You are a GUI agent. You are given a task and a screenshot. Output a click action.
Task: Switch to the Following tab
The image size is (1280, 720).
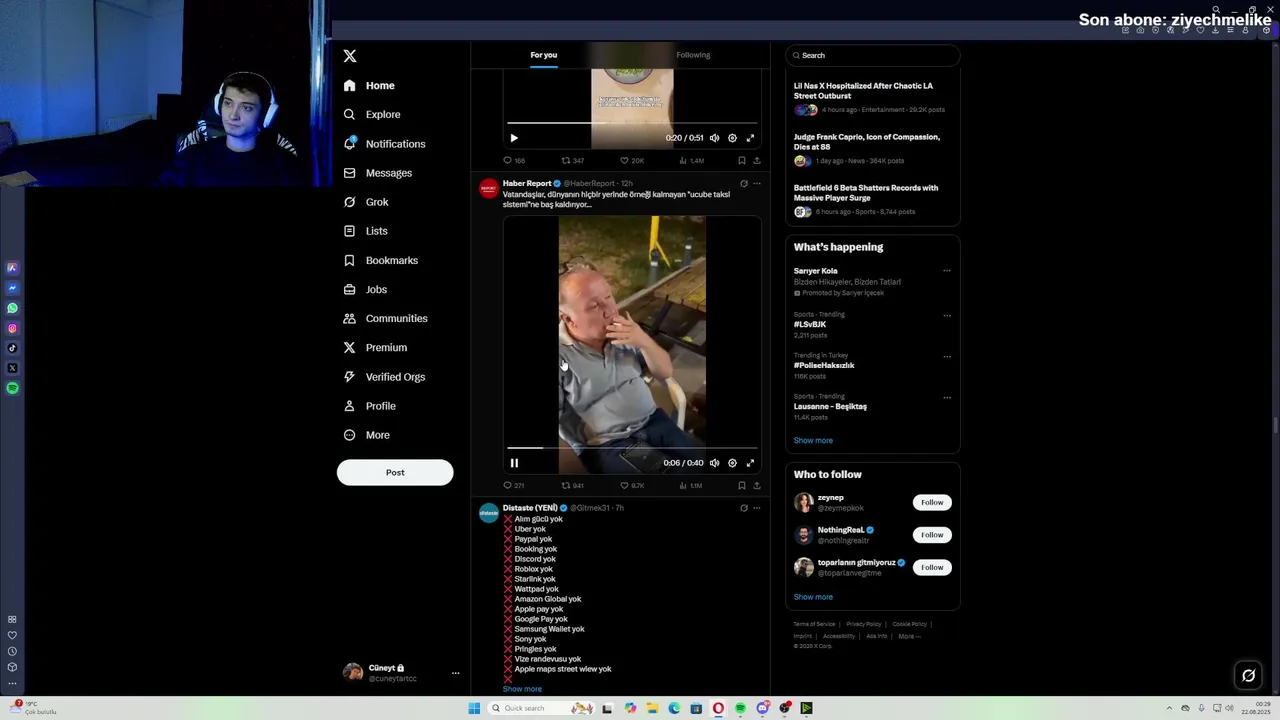[x=693, y=55]
